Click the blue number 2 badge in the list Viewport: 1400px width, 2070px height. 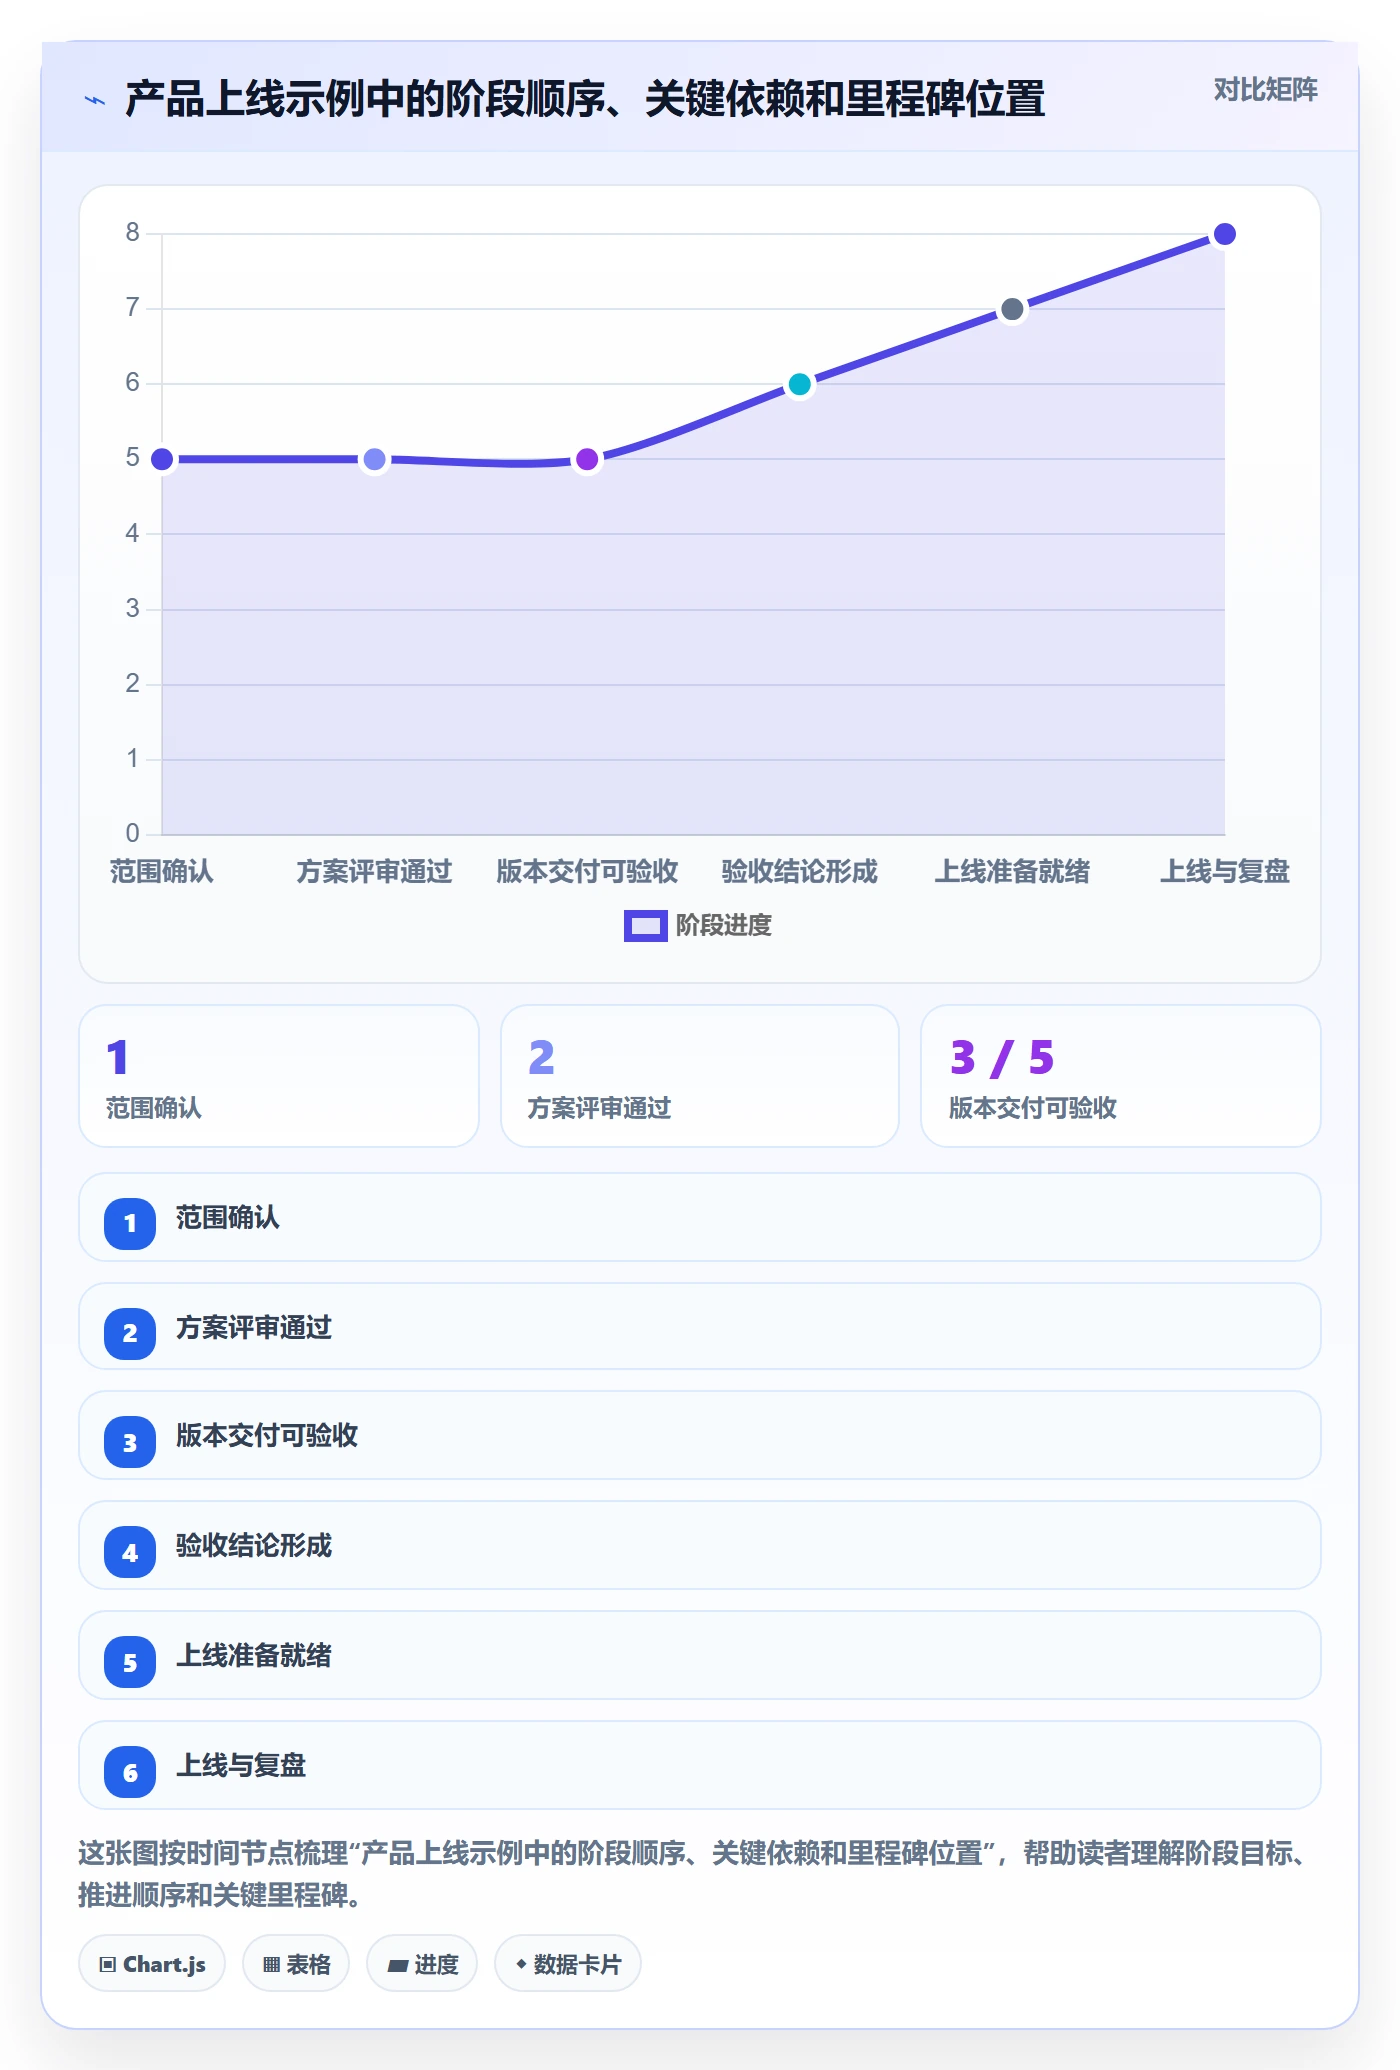[x=130, y=1333]
